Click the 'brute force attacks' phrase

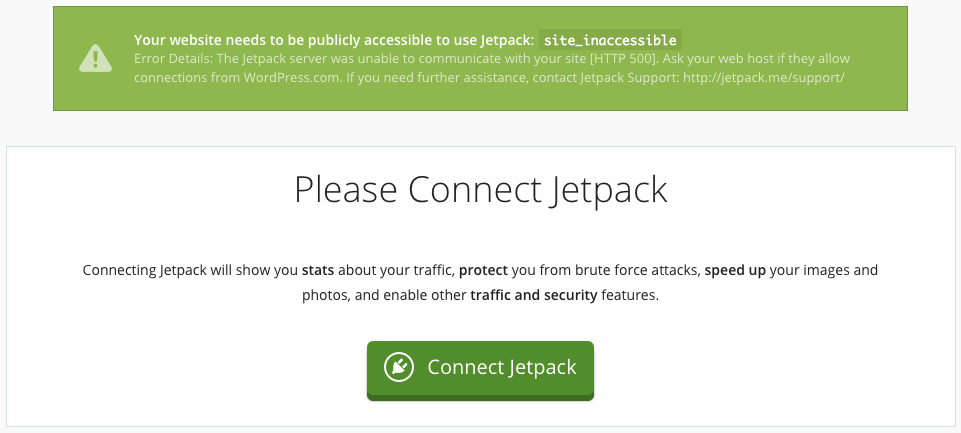pyautogui.click(x=643, y=270)
